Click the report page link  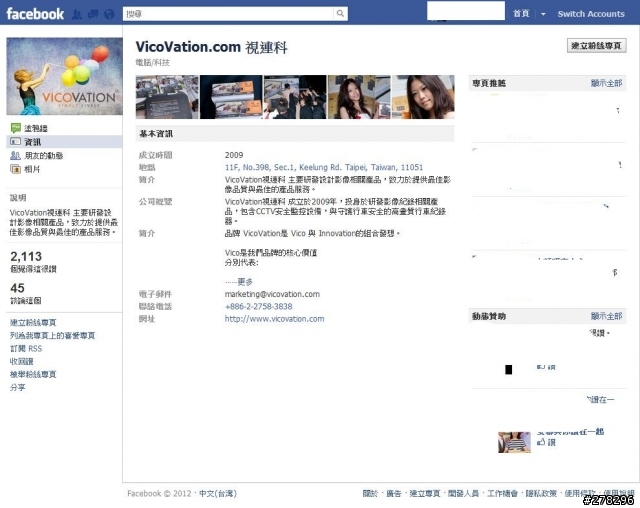coord(33,374)
